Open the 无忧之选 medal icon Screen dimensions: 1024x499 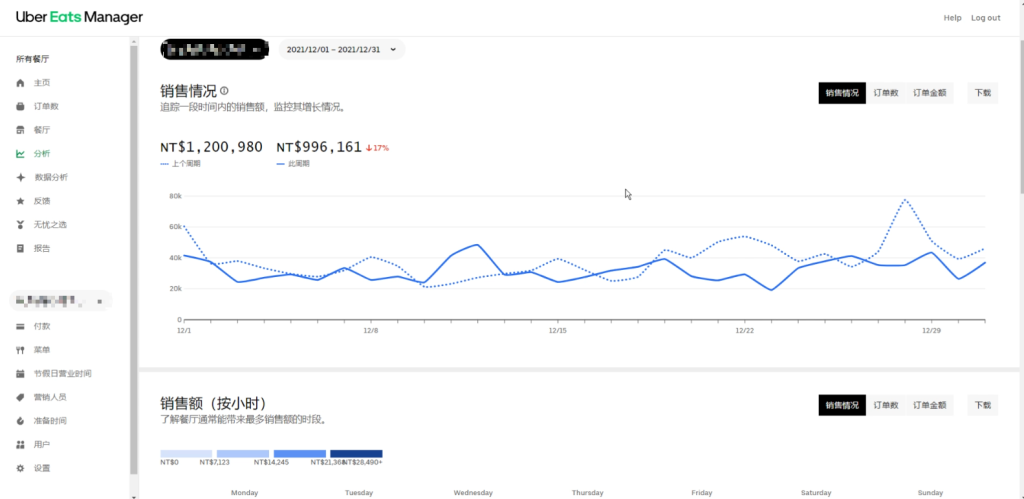pos(20,224)
